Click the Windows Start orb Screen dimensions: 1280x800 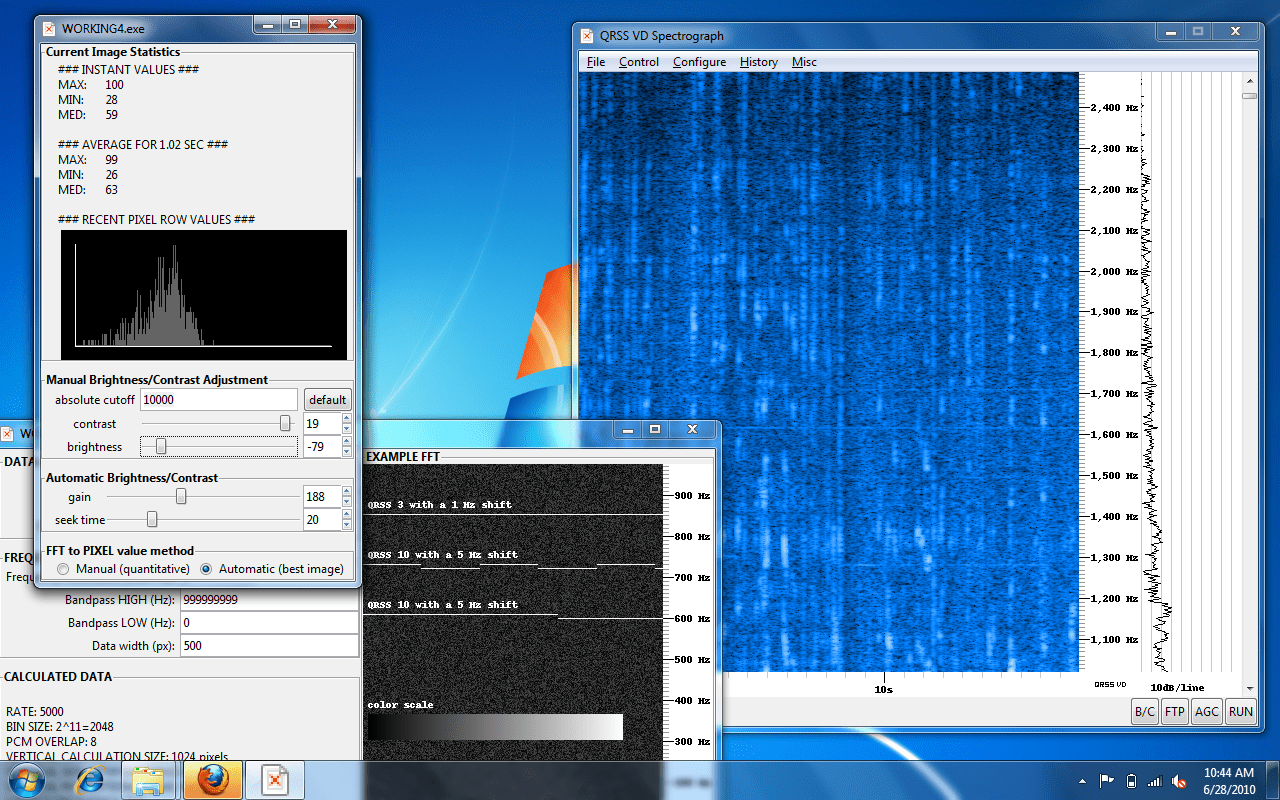click(x=26, y=779)
